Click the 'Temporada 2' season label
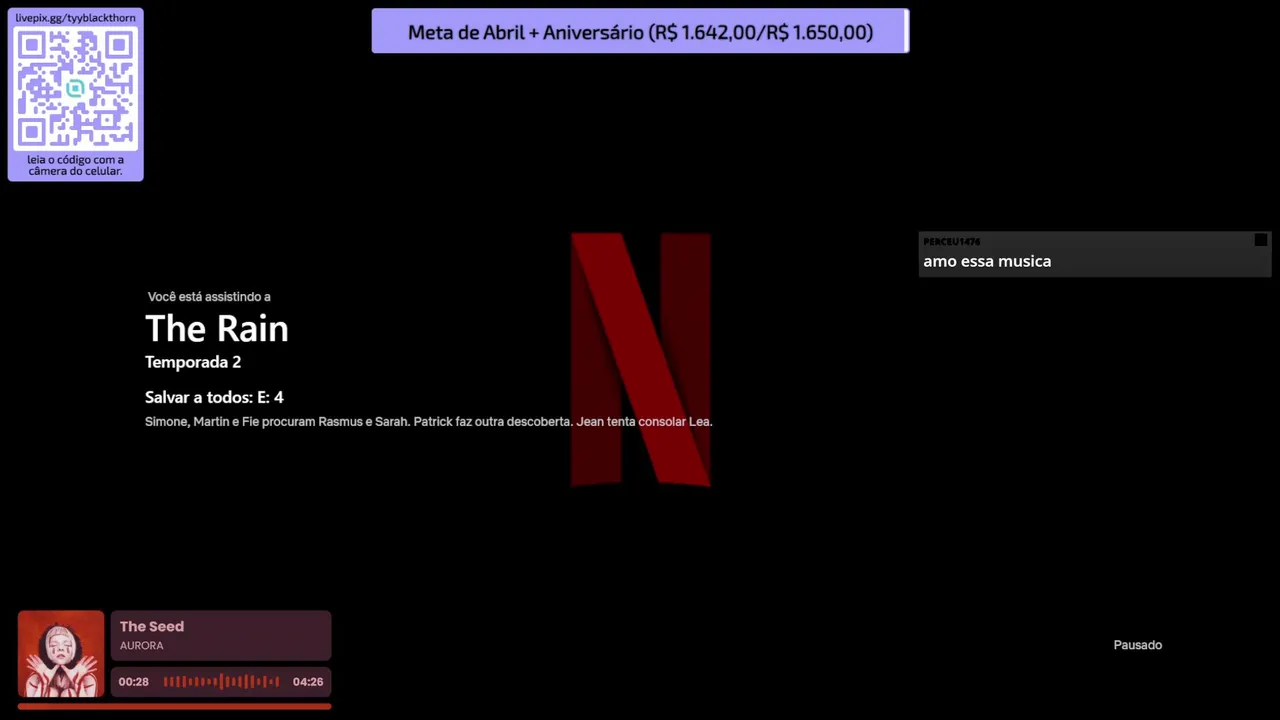This screenshot has height=720, width=1280. [x=193, y=362]
